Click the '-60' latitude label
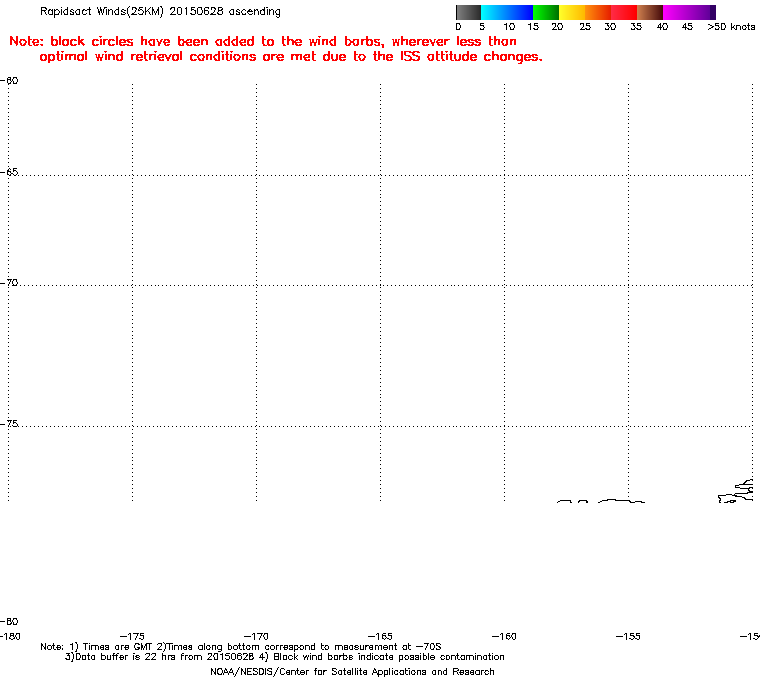This screenshot has height=685, width=760. coord(9,80)
